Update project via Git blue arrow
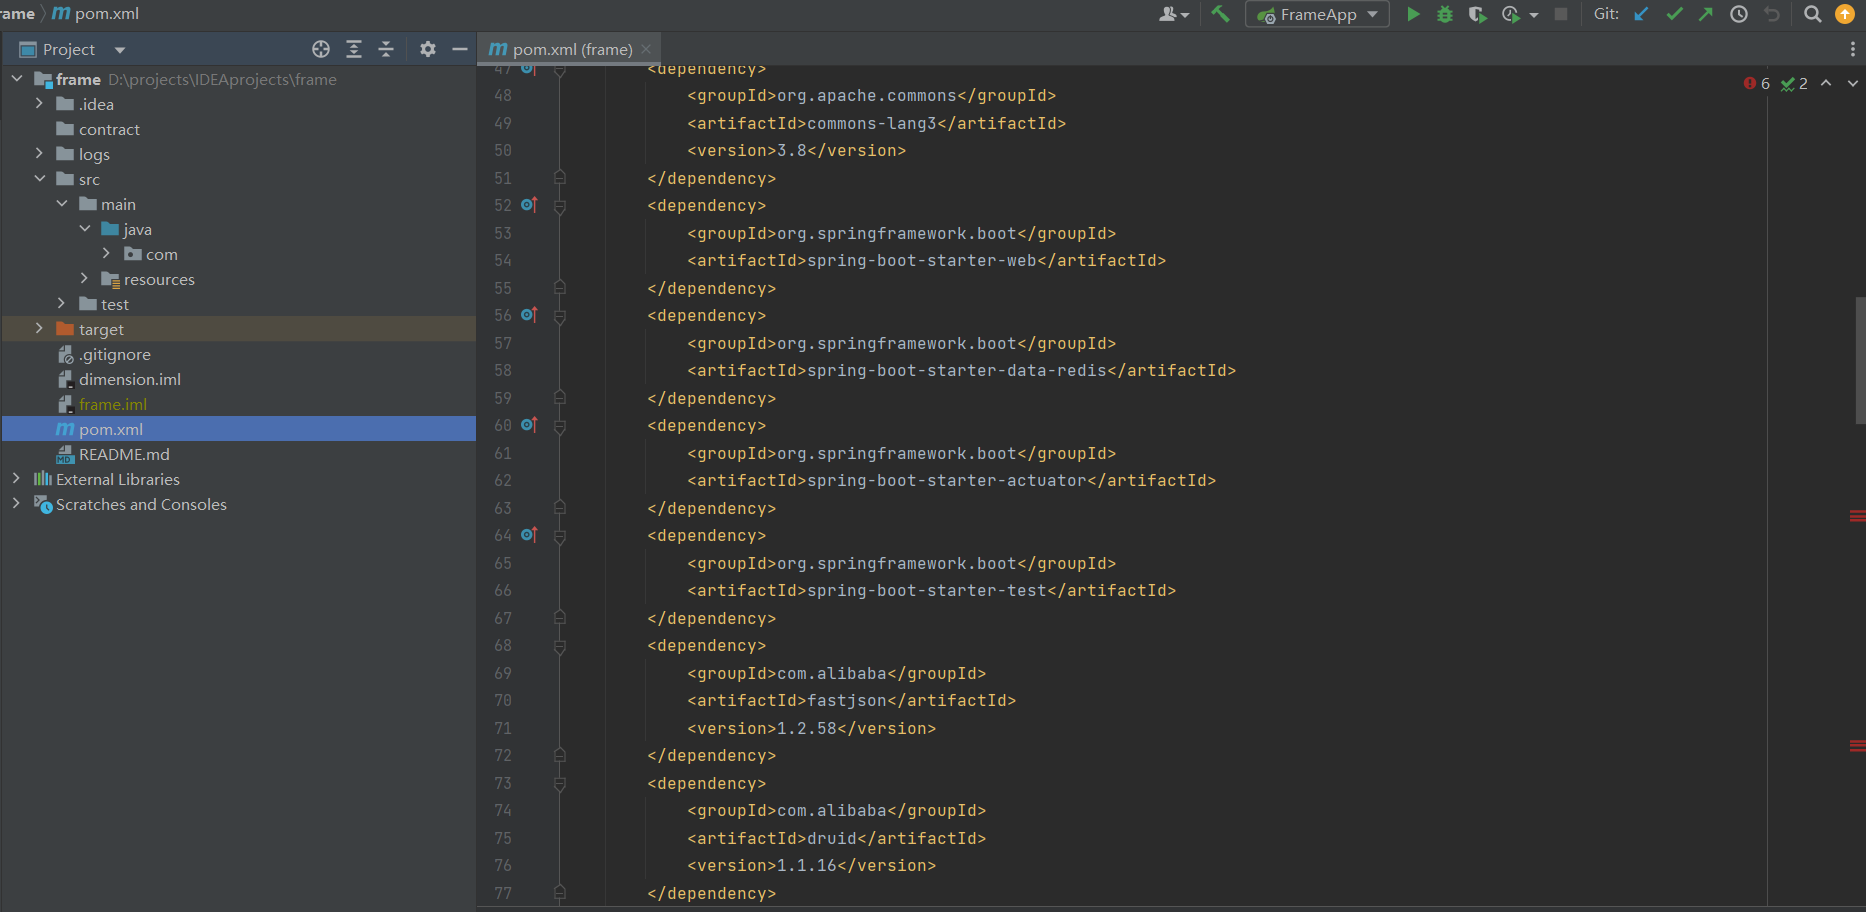This screenshot has height=912, width=1866. click(1641, 14)
